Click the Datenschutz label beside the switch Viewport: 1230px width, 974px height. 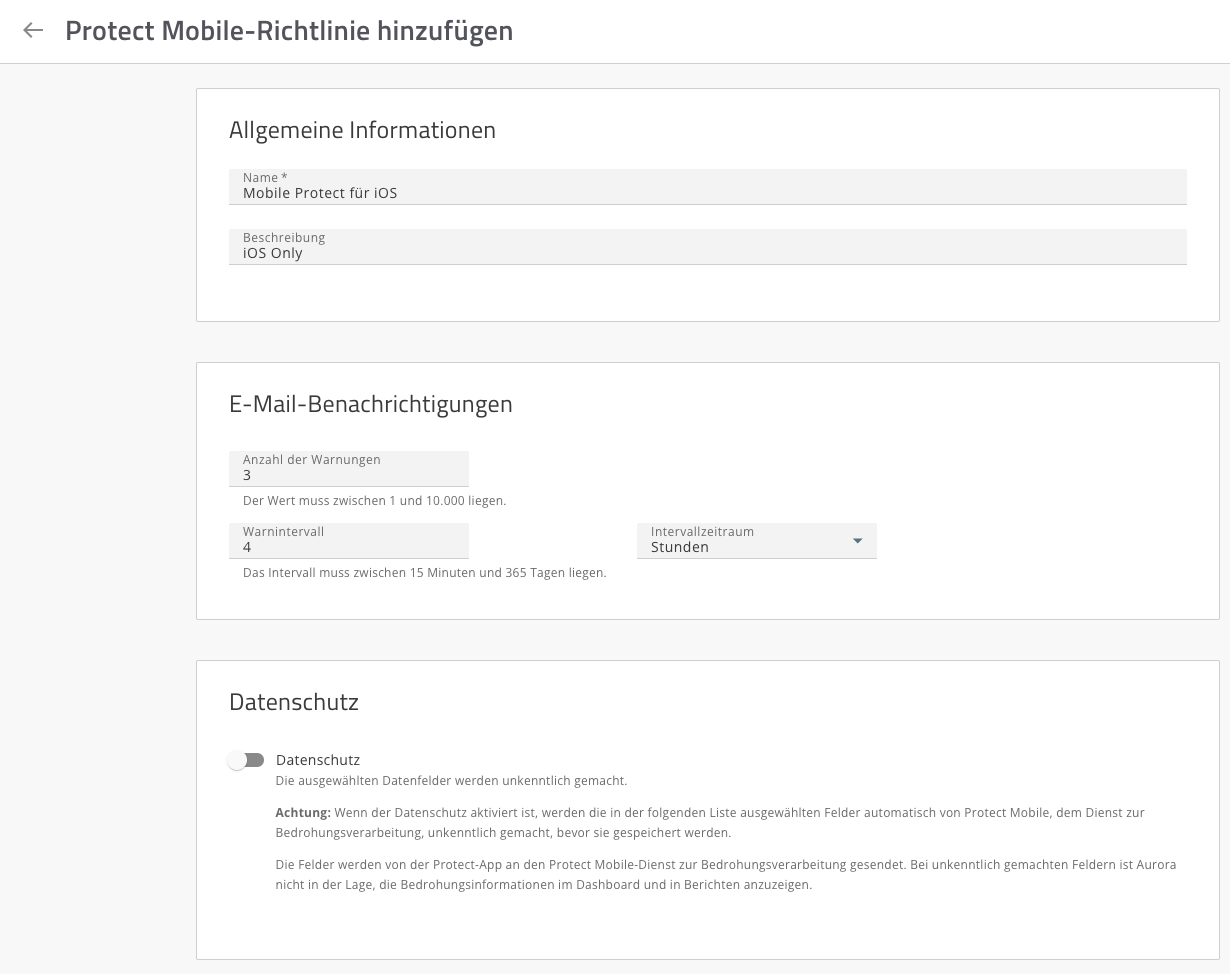point(318,760)
